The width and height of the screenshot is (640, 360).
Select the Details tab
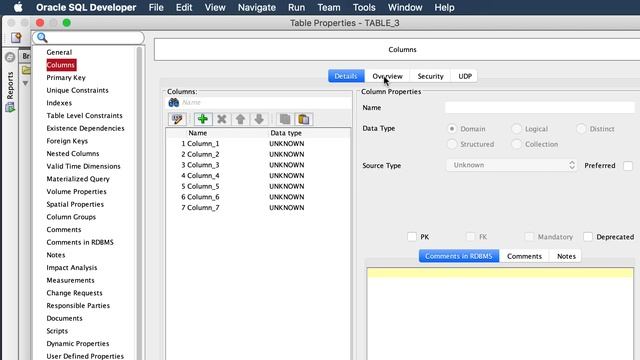pos(346,76)
